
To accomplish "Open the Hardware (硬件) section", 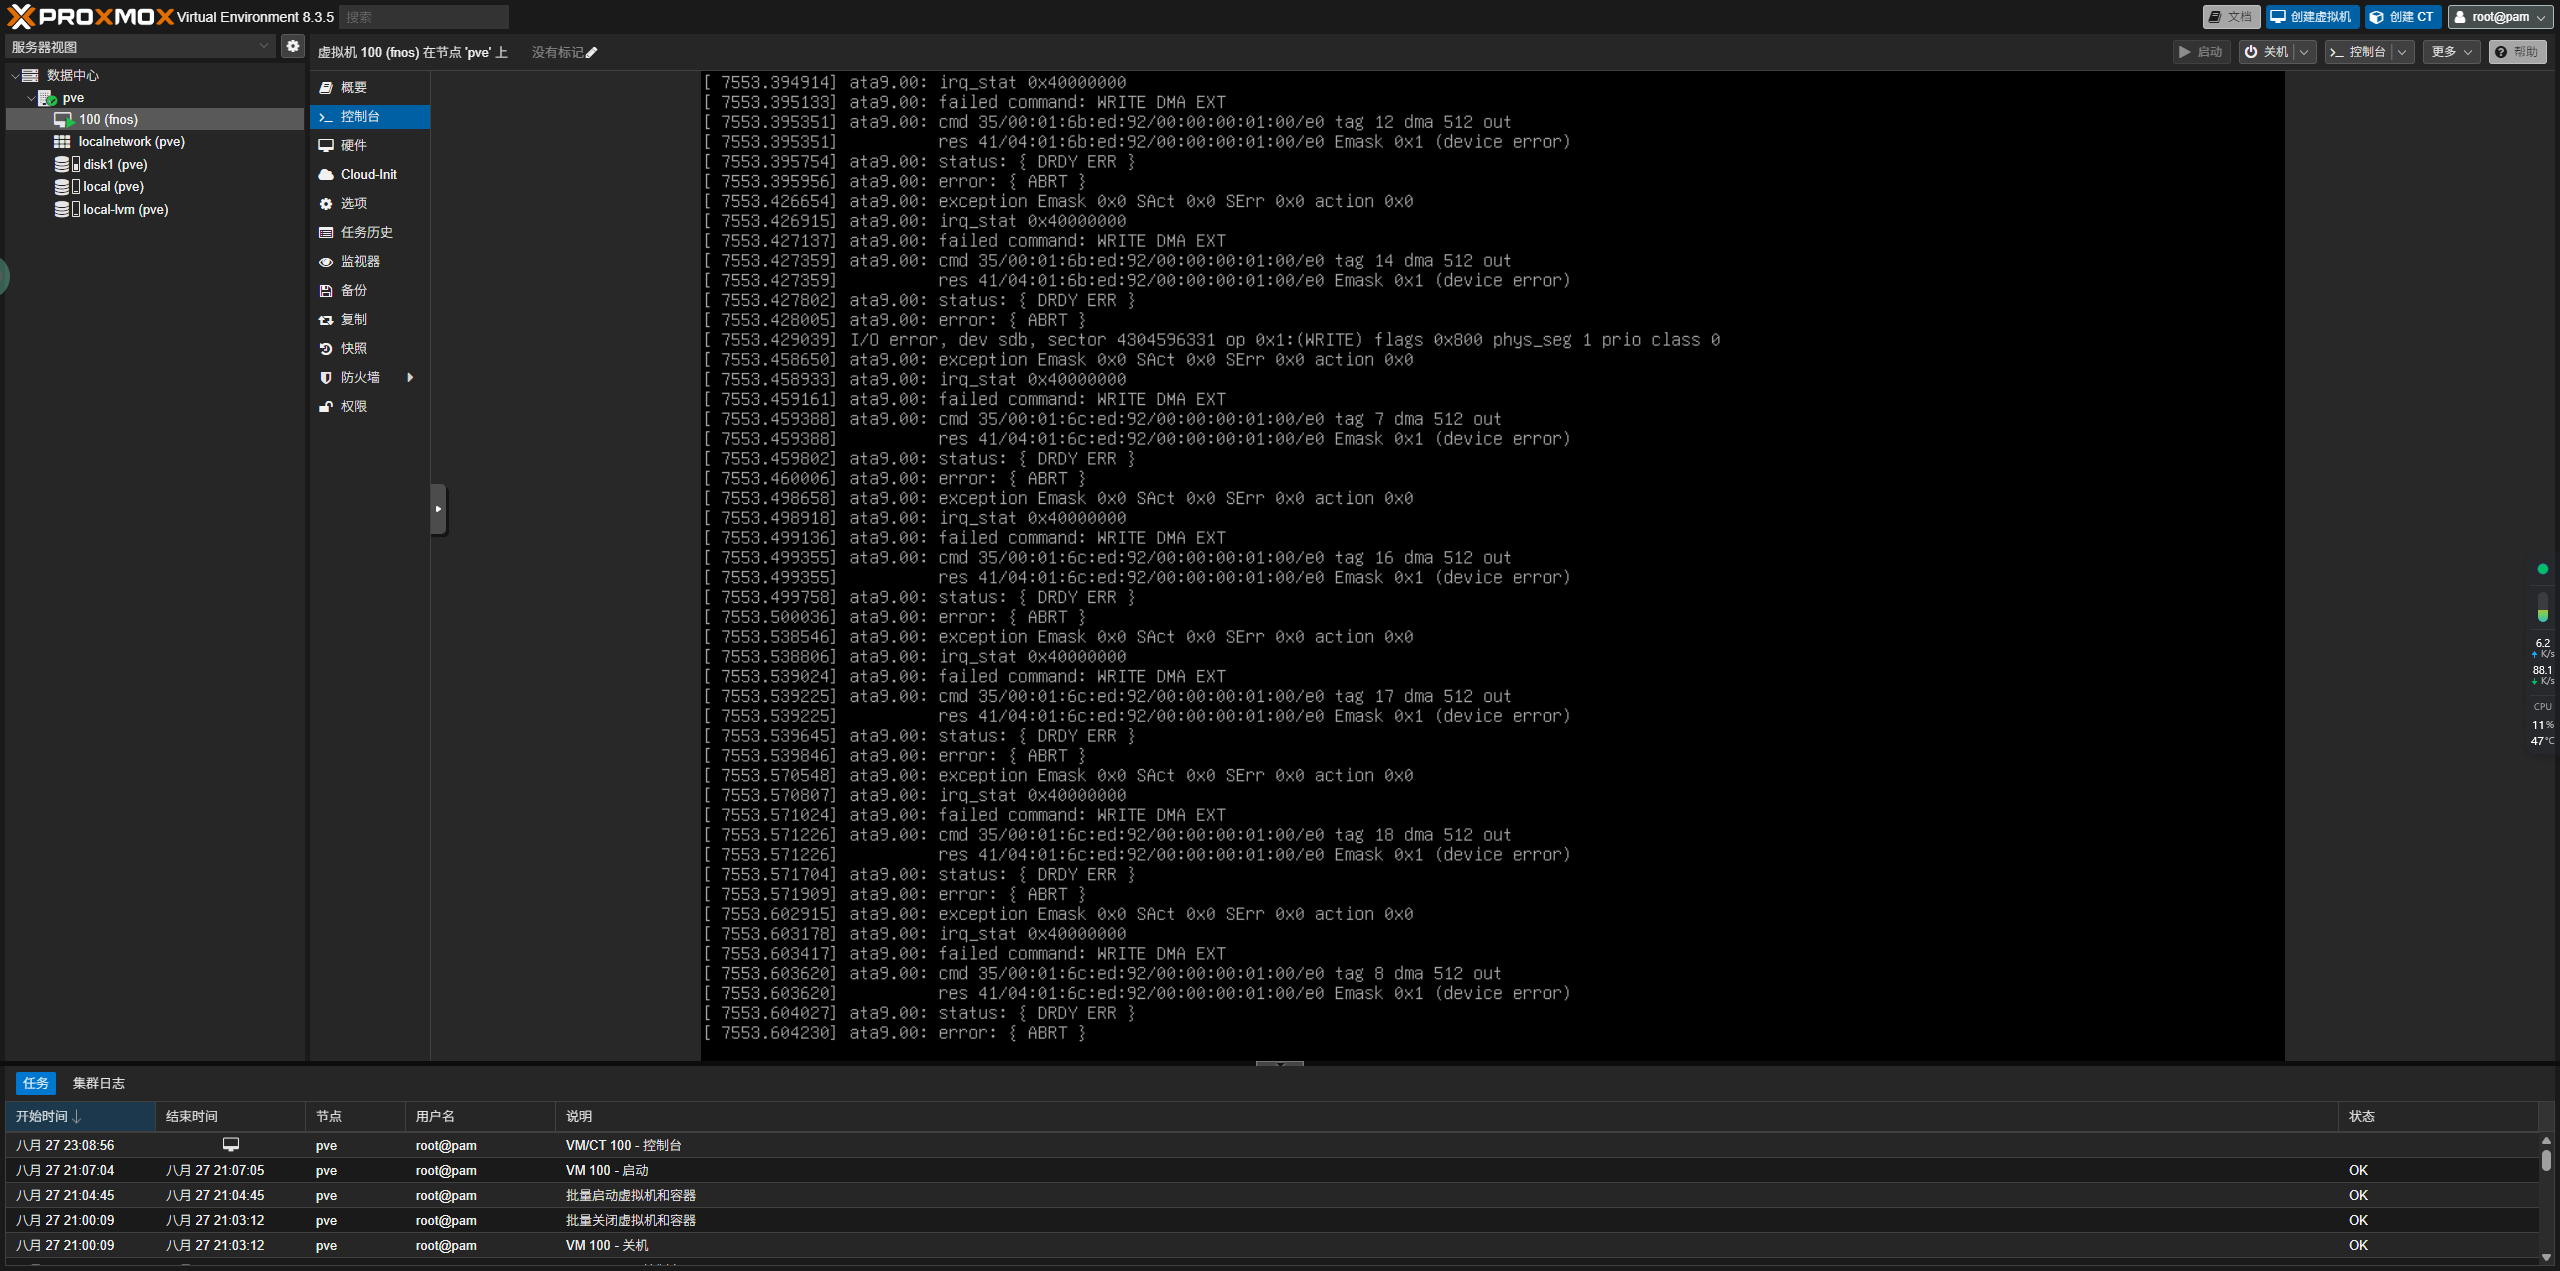I will click(353, 145).
